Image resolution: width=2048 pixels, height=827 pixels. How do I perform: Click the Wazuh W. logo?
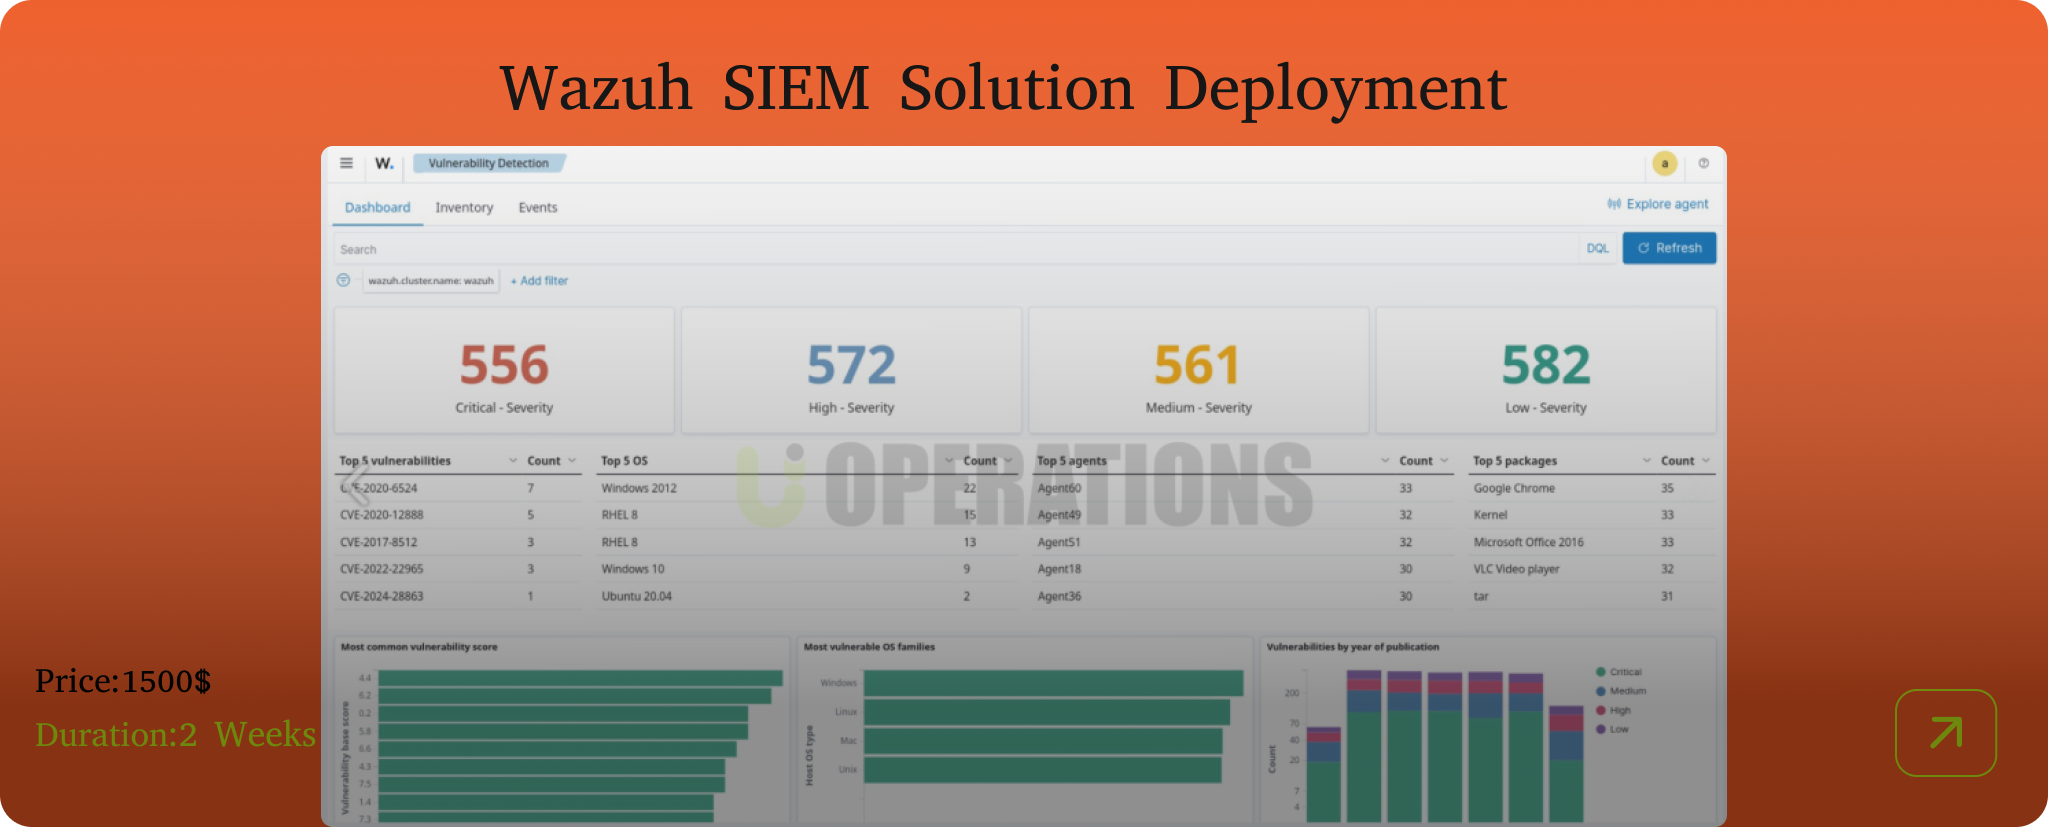384,163
